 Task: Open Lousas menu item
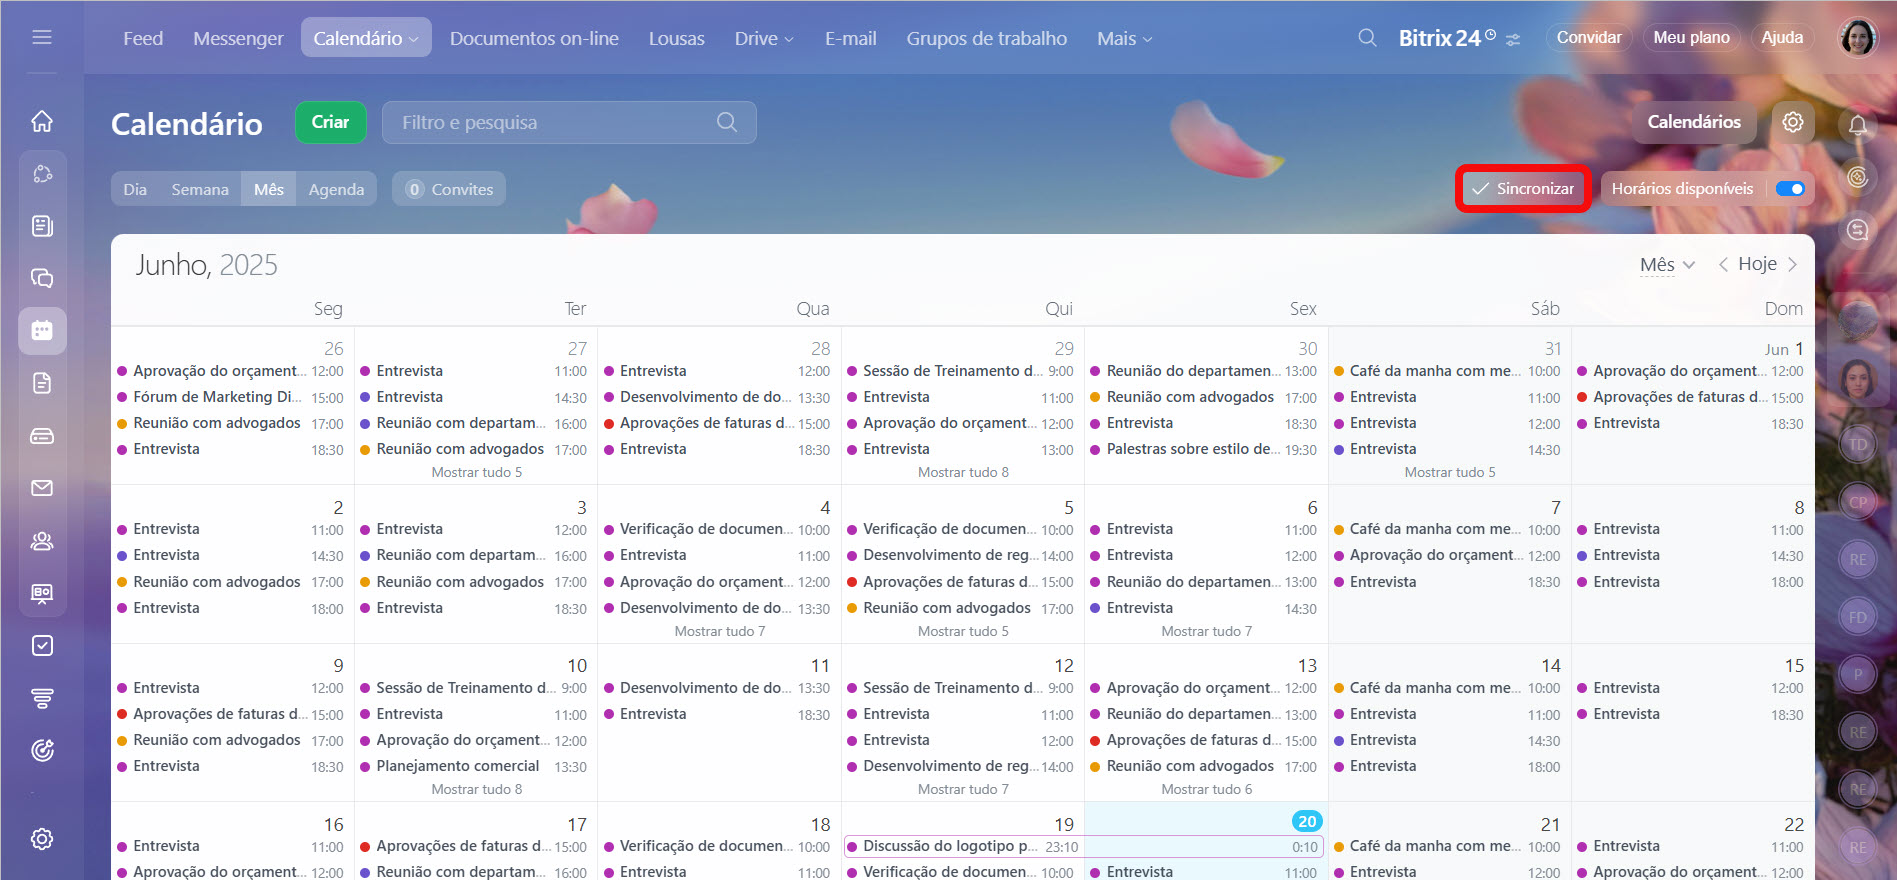pyautogui.click(x=677, y=38)
